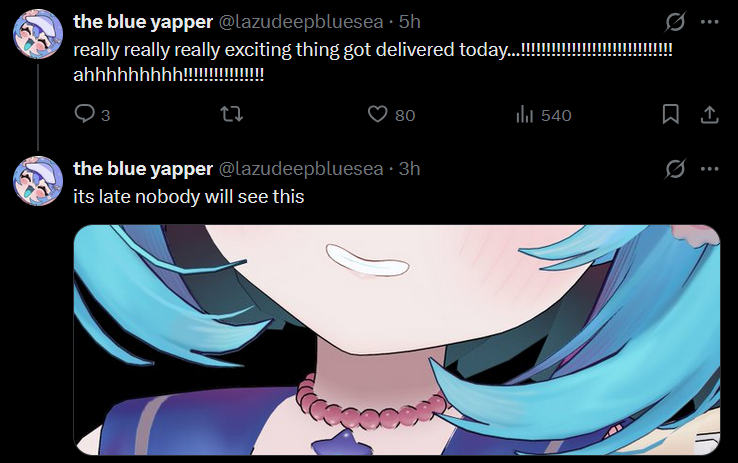Open profile avatar on first tweet
This screenshot has width=738, height=463.
point(38,34)
